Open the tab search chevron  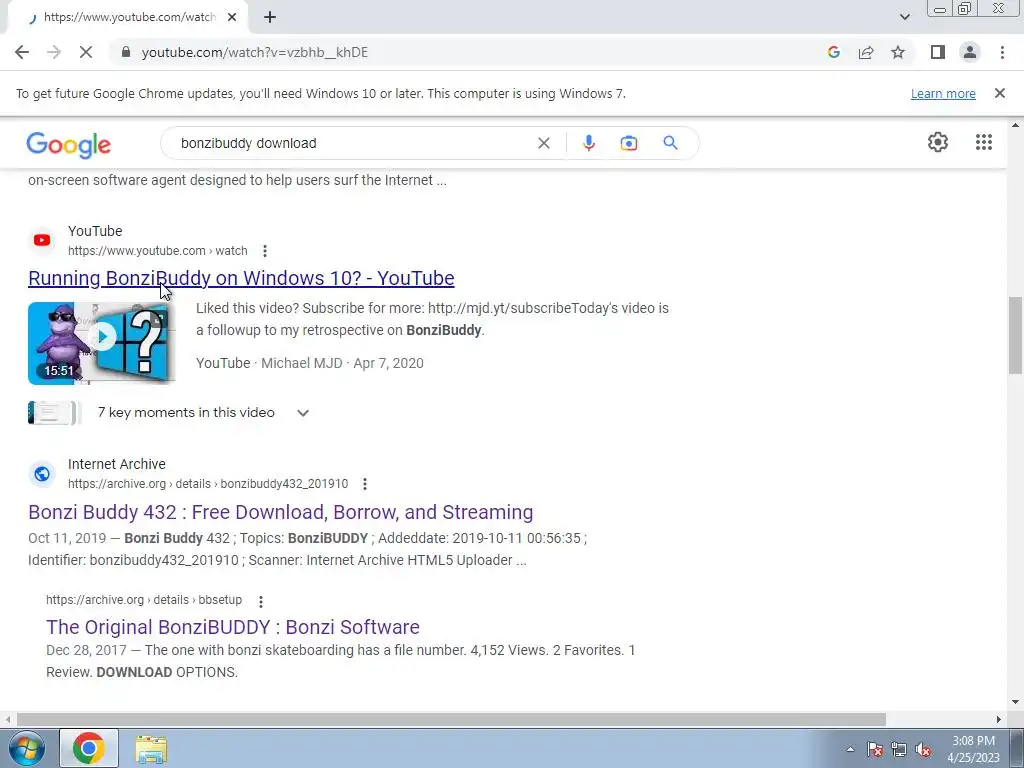(x=904, y=17)
